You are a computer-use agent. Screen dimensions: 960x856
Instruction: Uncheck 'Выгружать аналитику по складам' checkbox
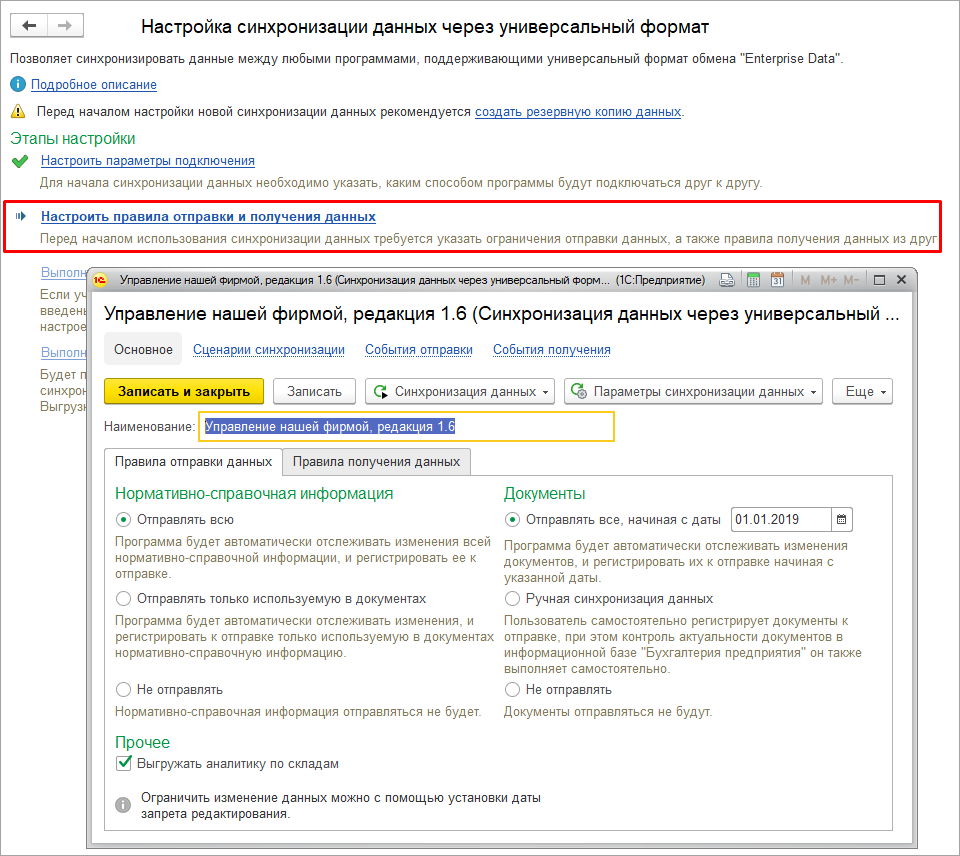(125, 763)
